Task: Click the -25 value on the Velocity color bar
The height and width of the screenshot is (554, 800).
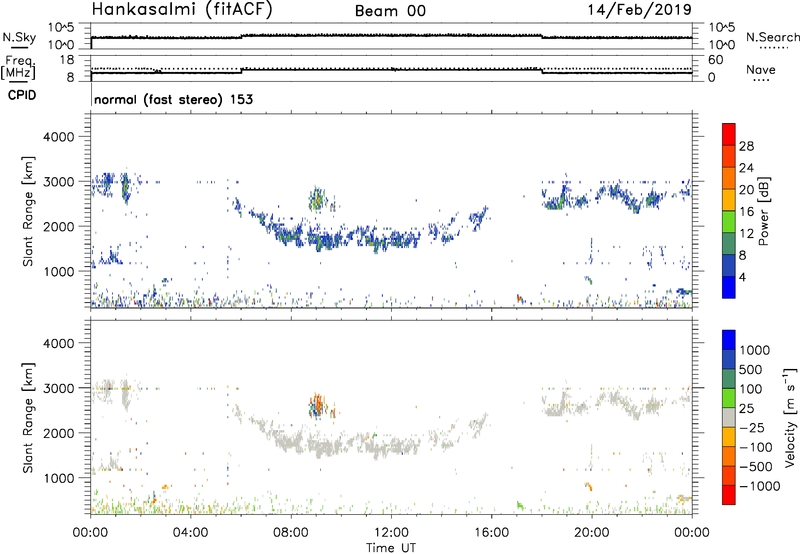Action: click(x=752, y=428)
